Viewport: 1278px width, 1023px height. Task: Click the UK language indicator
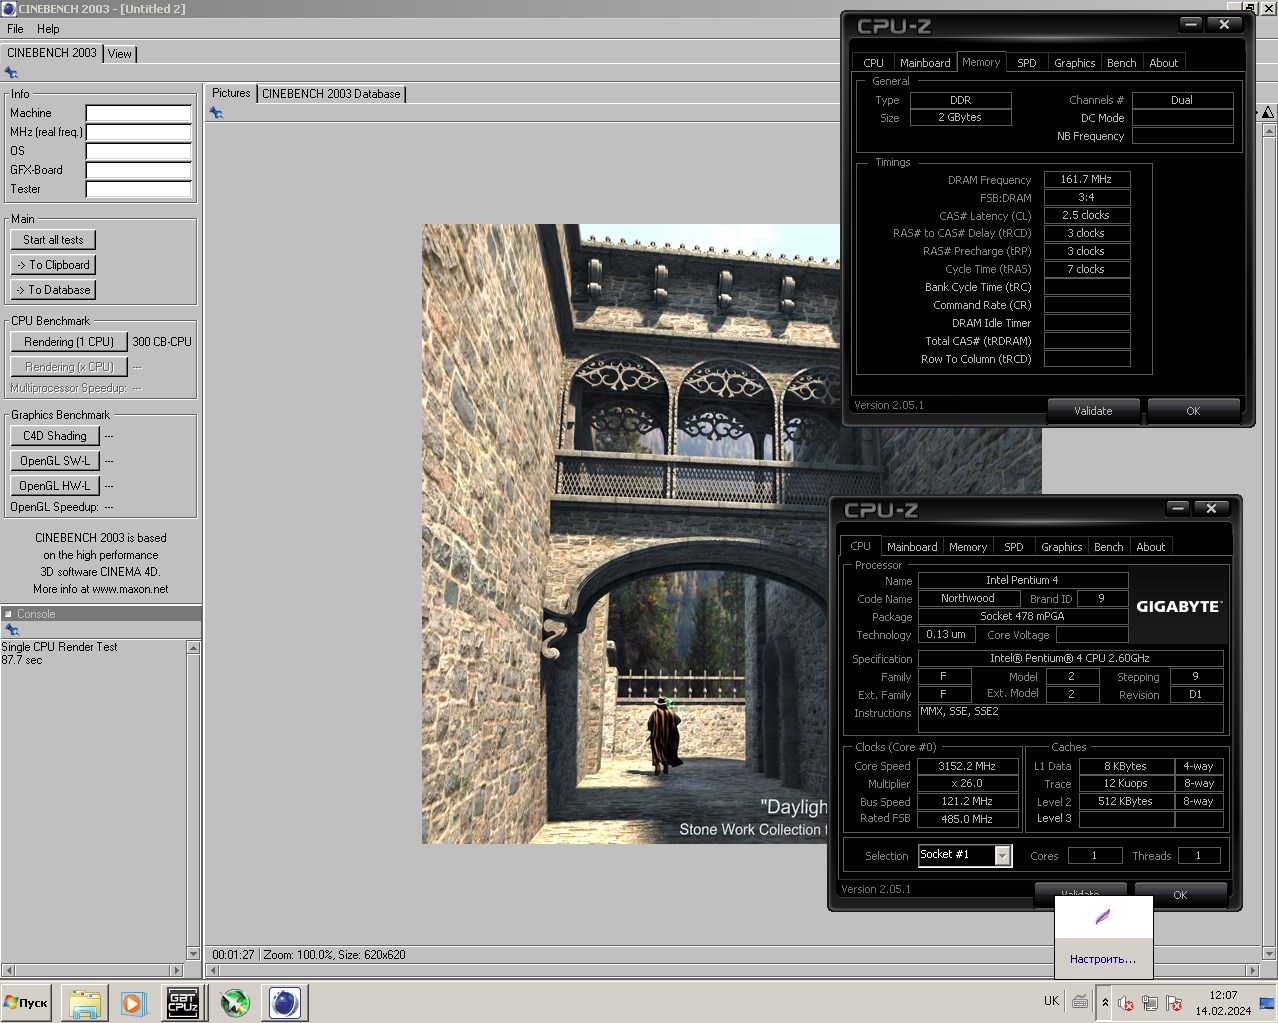click(x=1051, y=1000)
